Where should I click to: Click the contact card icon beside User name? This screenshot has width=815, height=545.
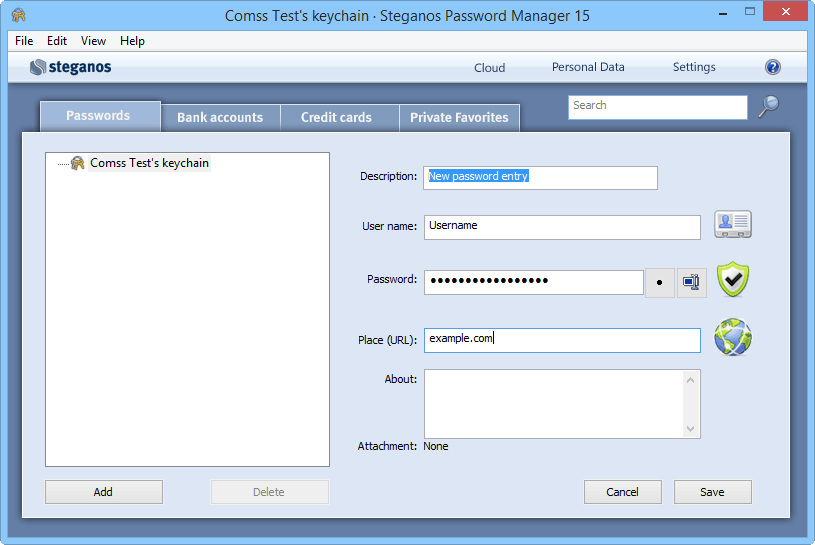click(x=733, y=224)
